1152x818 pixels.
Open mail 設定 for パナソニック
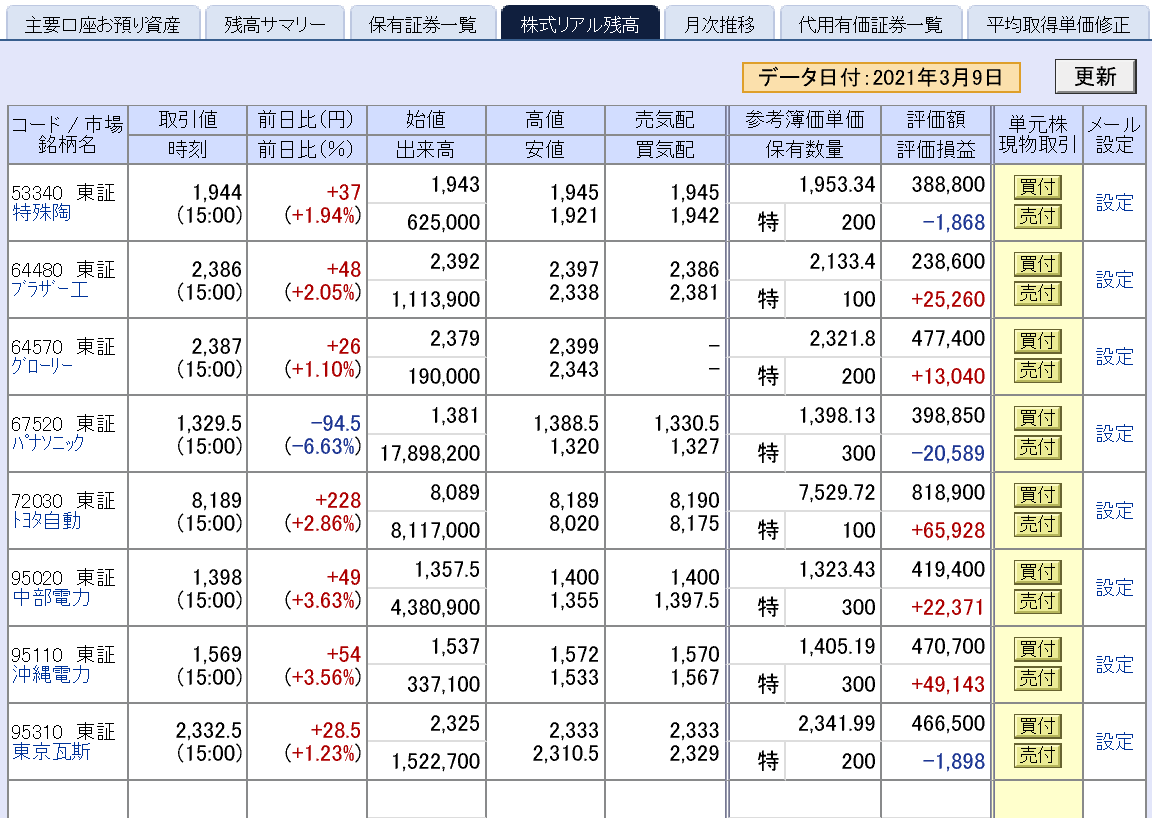1115,434
